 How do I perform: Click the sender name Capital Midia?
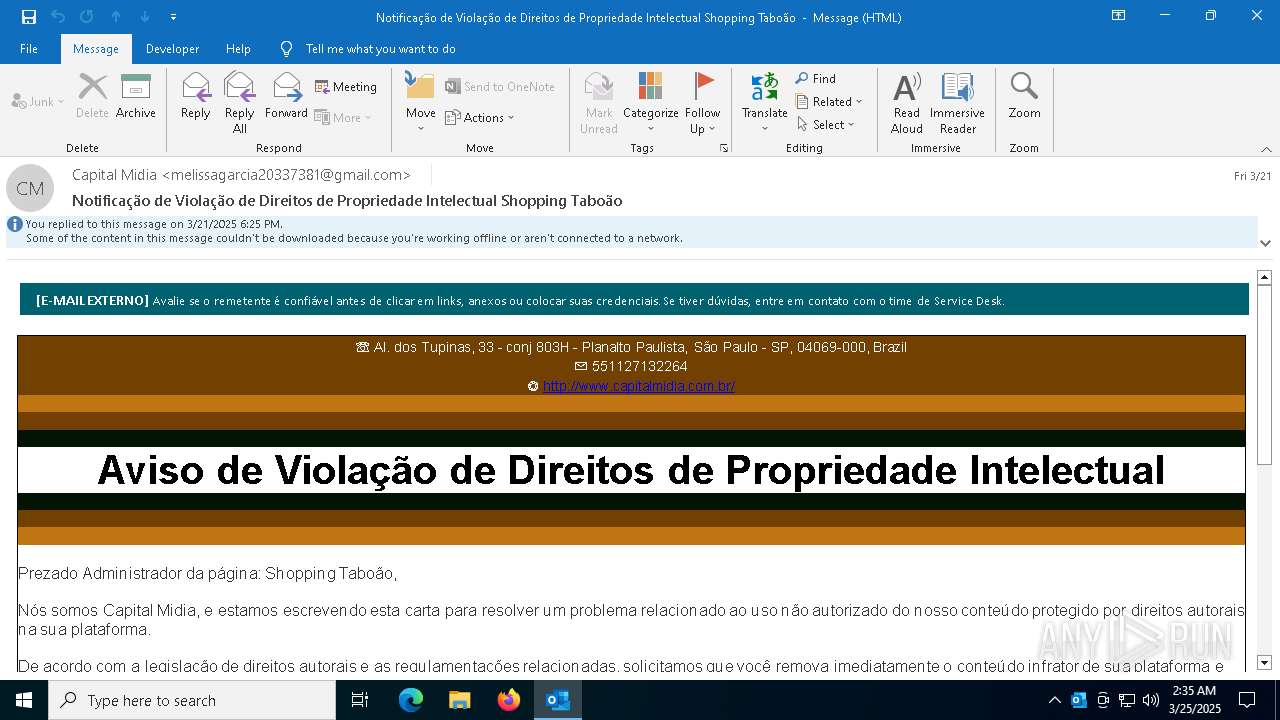point(114,175)
